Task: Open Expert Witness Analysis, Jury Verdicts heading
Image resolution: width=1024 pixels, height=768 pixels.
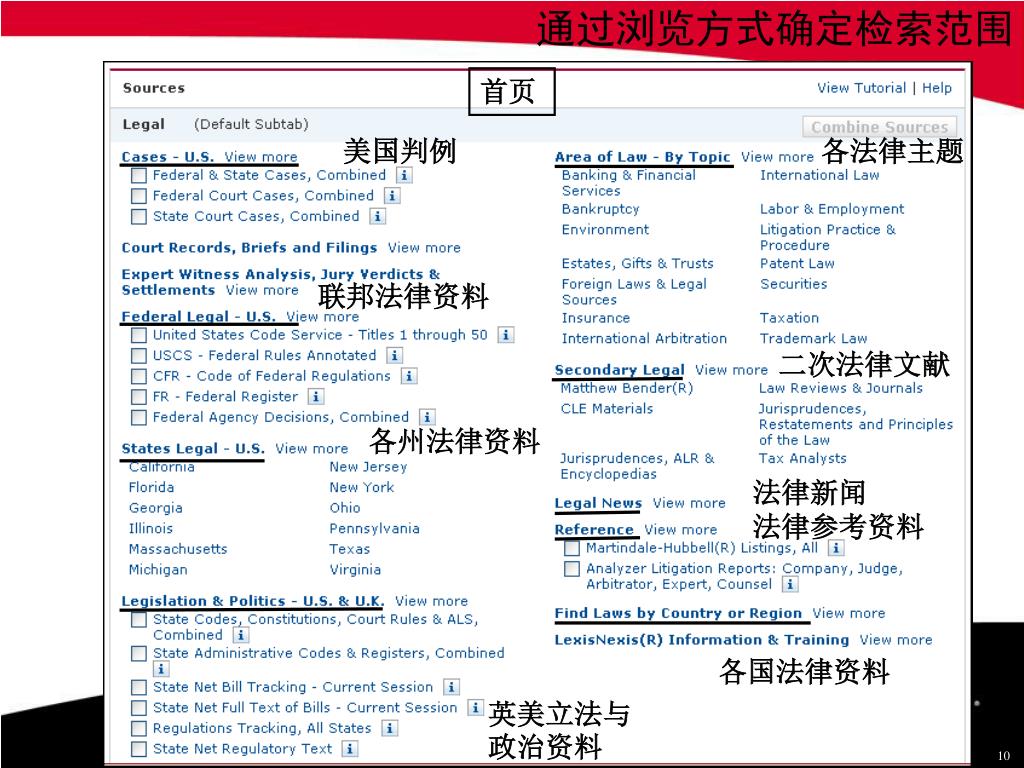Action: click(x=281, y=282)
